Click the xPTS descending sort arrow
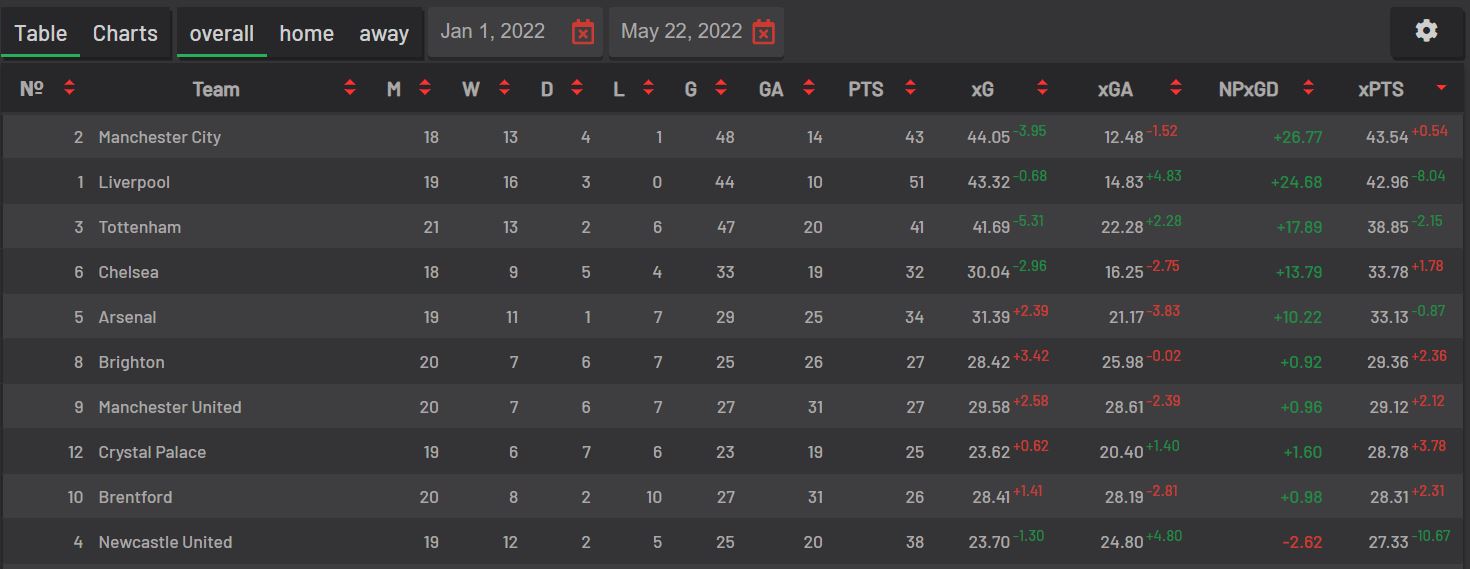The height and width of the screenshot is (569, 1470). [x=1441, y=89]
